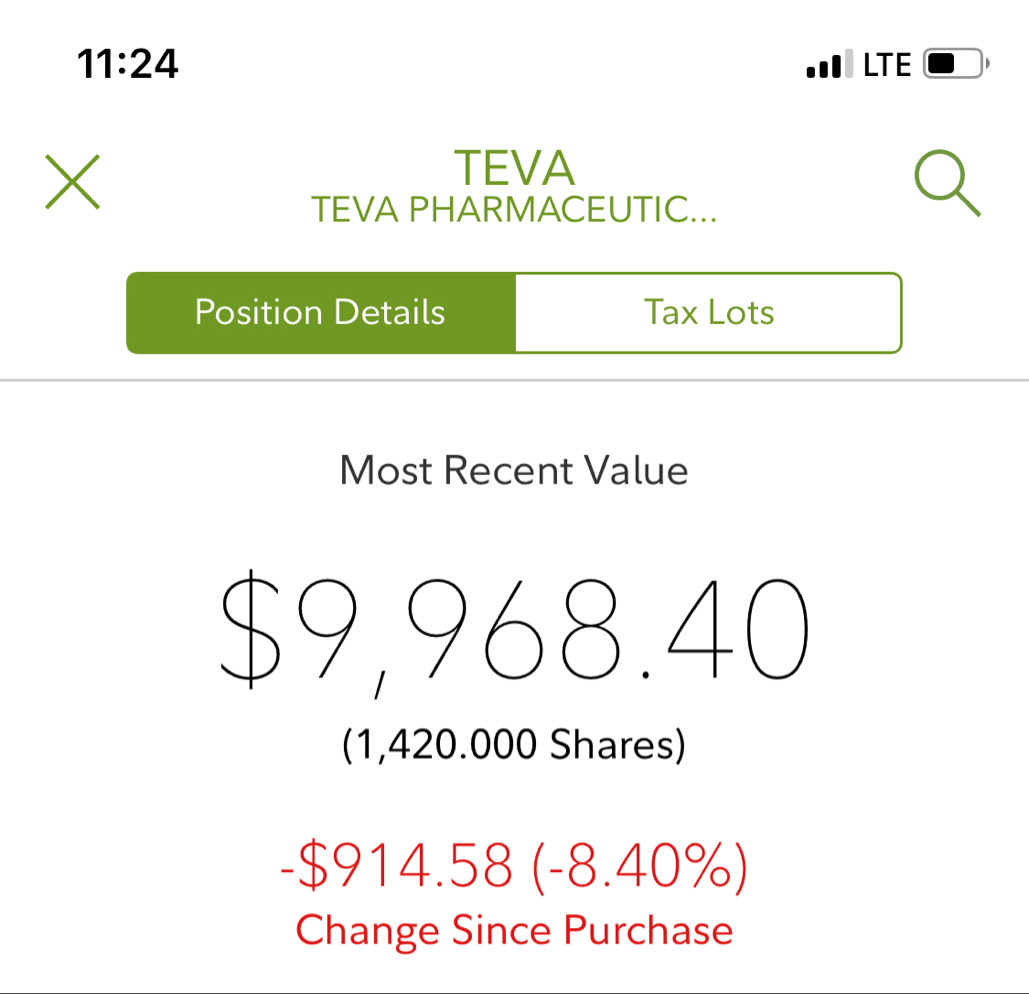Tap the LTE network indicator
Image resolution: width=1029 pixels, height=994 pixels.
887,65
